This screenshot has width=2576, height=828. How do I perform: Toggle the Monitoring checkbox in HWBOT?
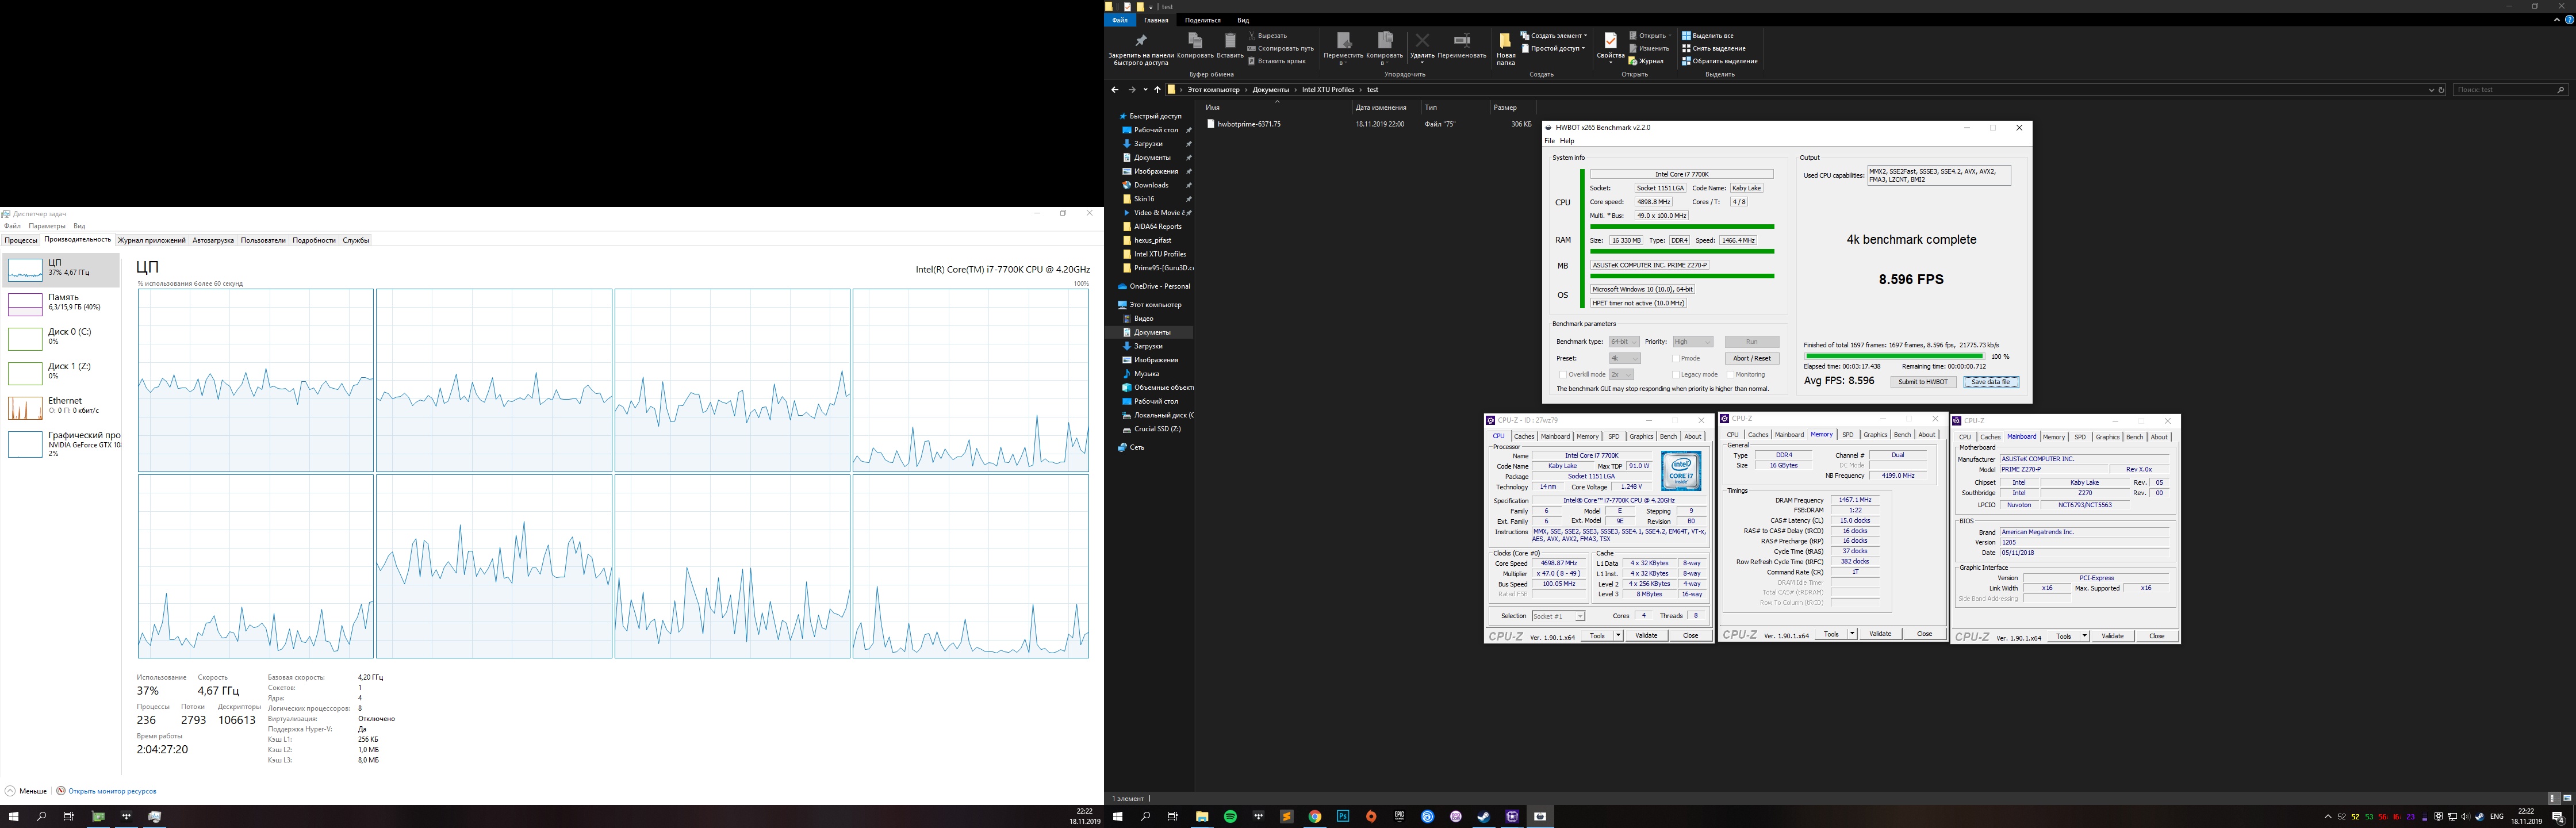(1731, 374)
